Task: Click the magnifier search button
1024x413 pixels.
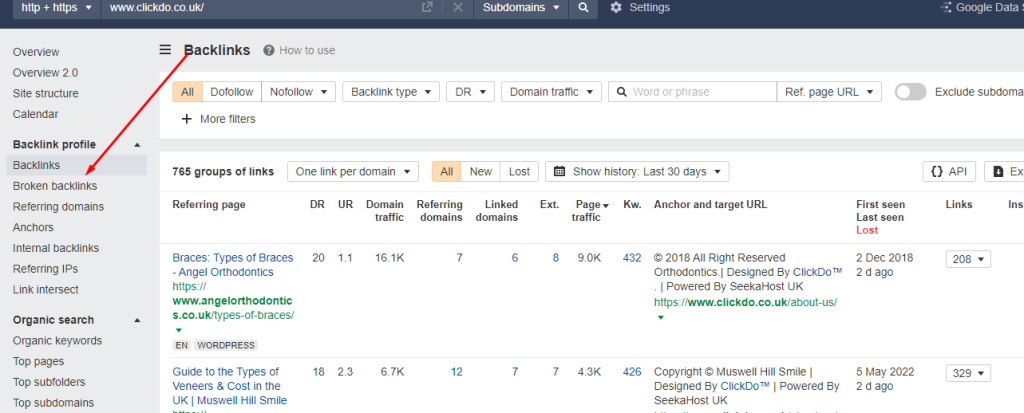Action: point(583,8)
